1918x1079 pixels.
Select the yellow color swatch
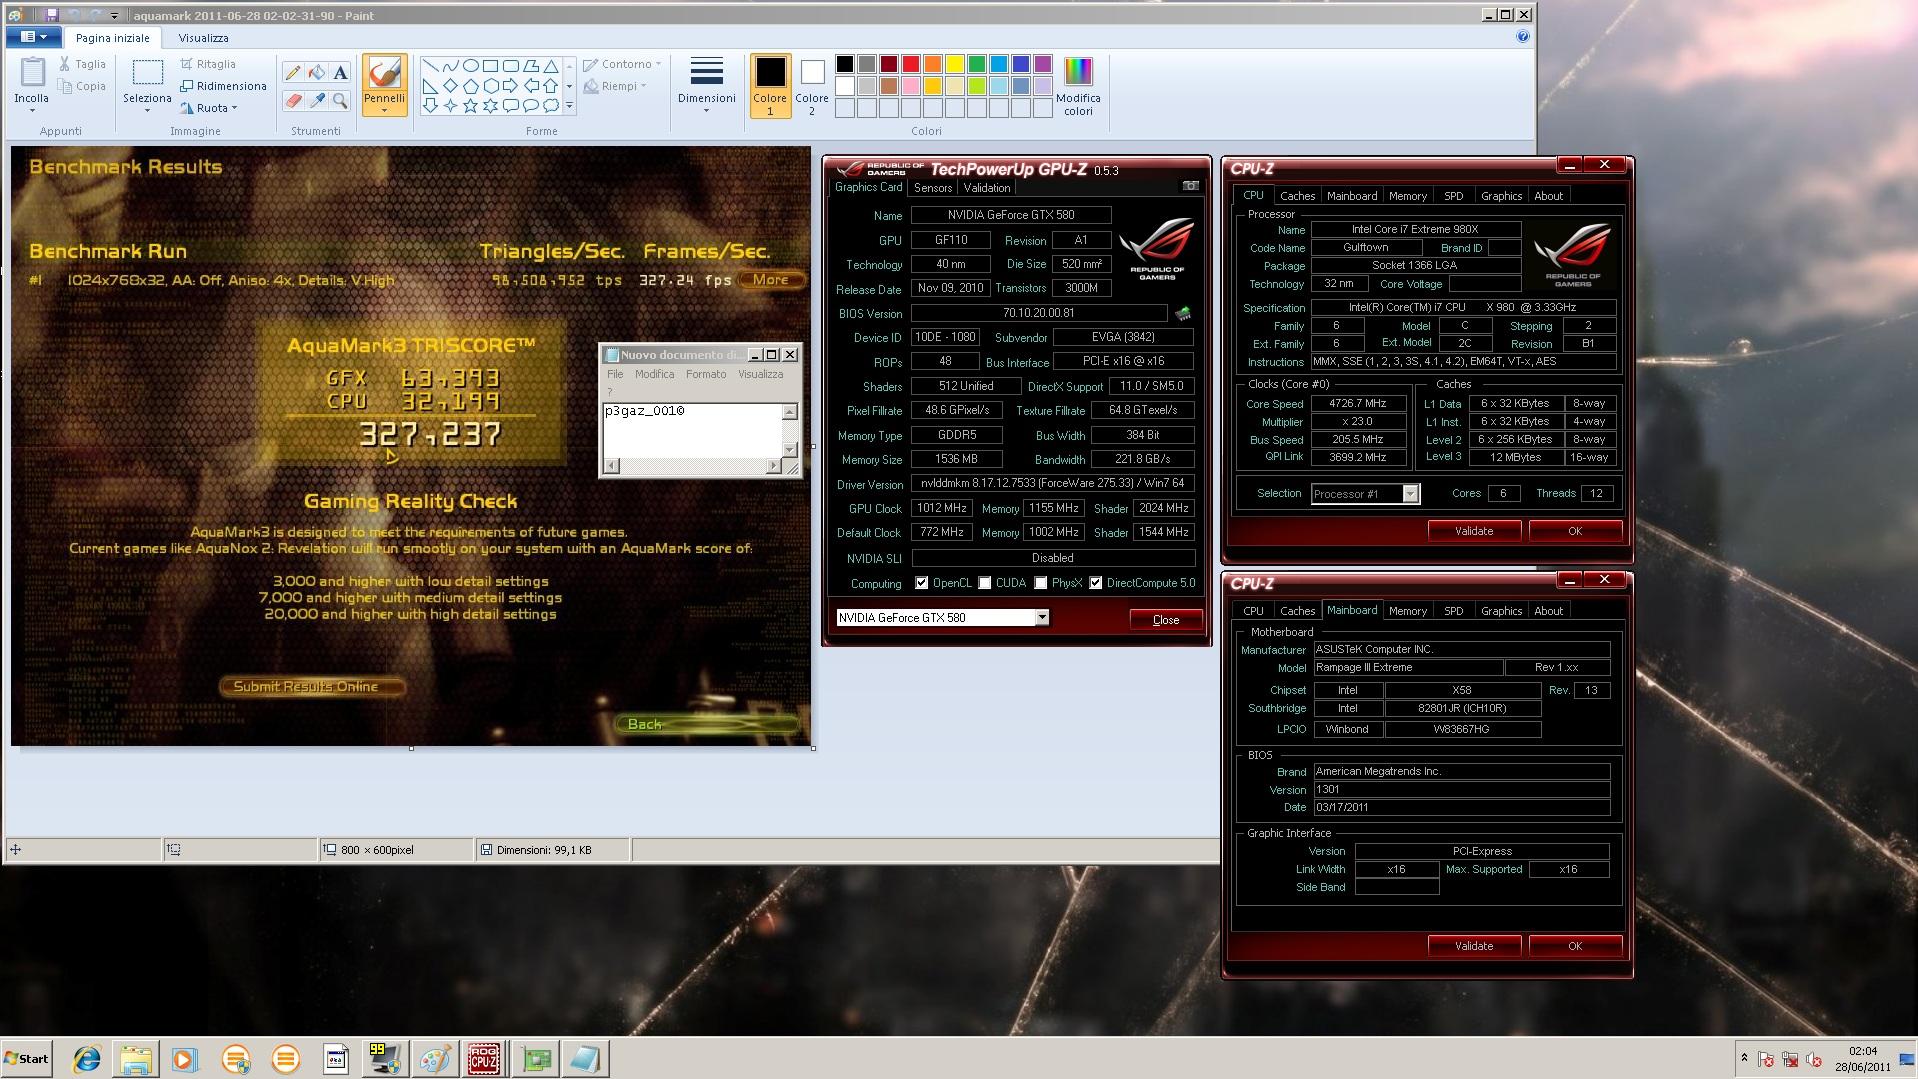954,64
